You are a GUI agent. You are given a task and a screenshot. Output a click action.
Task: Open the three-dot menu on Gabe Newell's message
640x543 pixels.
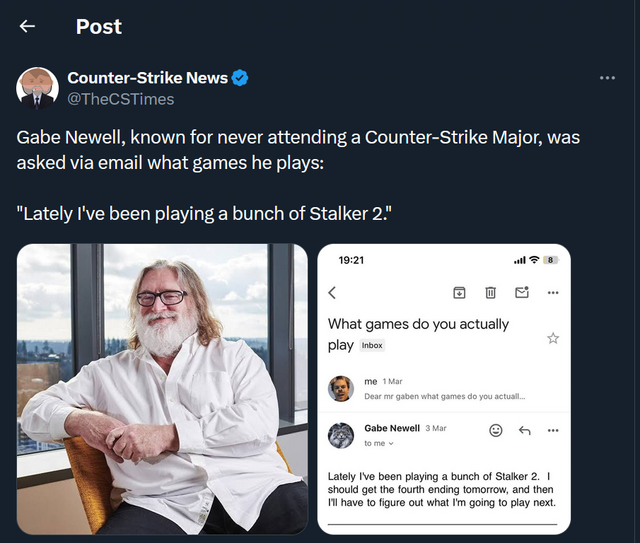coord(553,430)
